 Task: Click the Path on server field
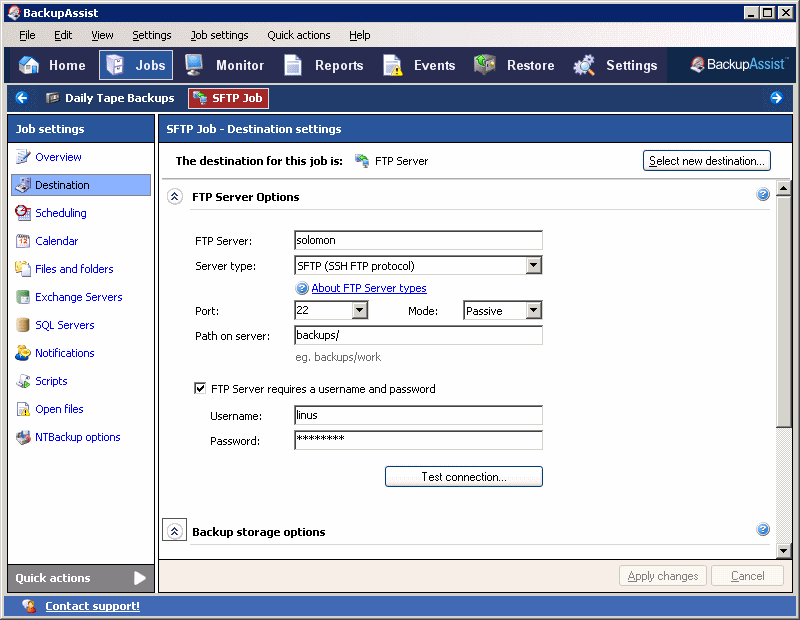click(x=418, y=335)
